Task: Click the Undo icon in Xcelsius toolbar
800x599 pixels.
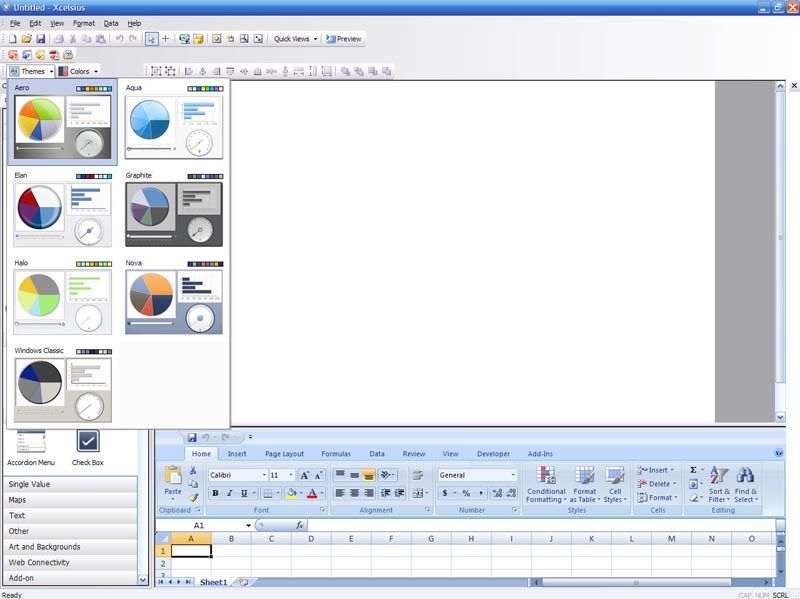Action: coord(119,39)
